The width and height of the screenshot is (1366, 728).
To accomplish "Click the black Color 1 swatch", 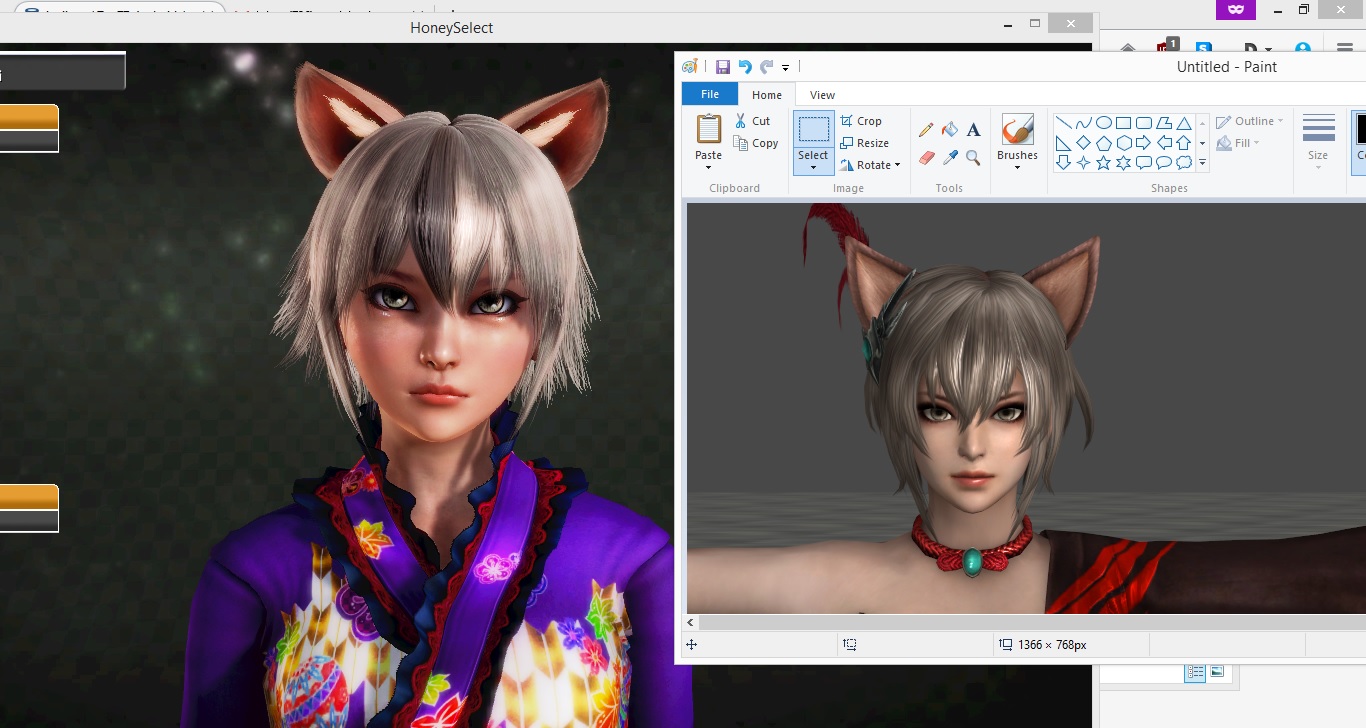I will [1361, 128].
